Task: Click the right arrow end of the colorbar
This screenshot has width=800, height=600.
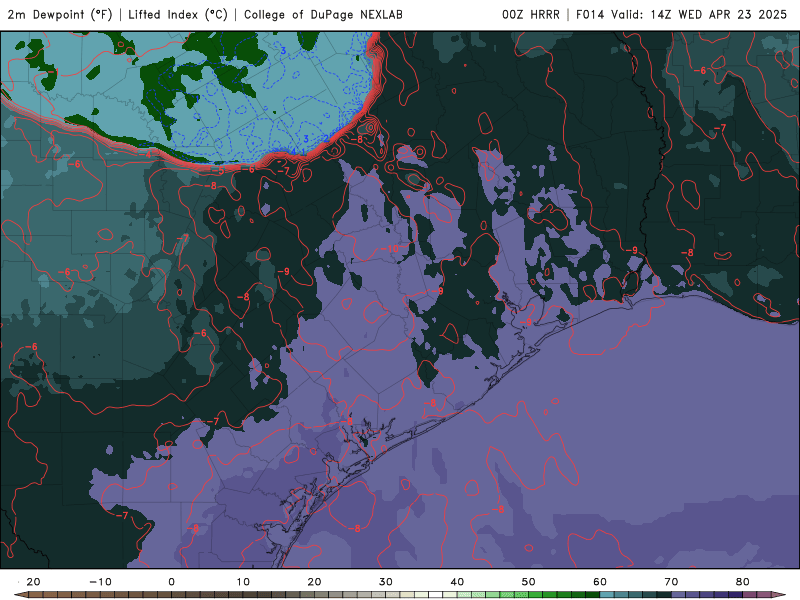Action: click(779, 594)
